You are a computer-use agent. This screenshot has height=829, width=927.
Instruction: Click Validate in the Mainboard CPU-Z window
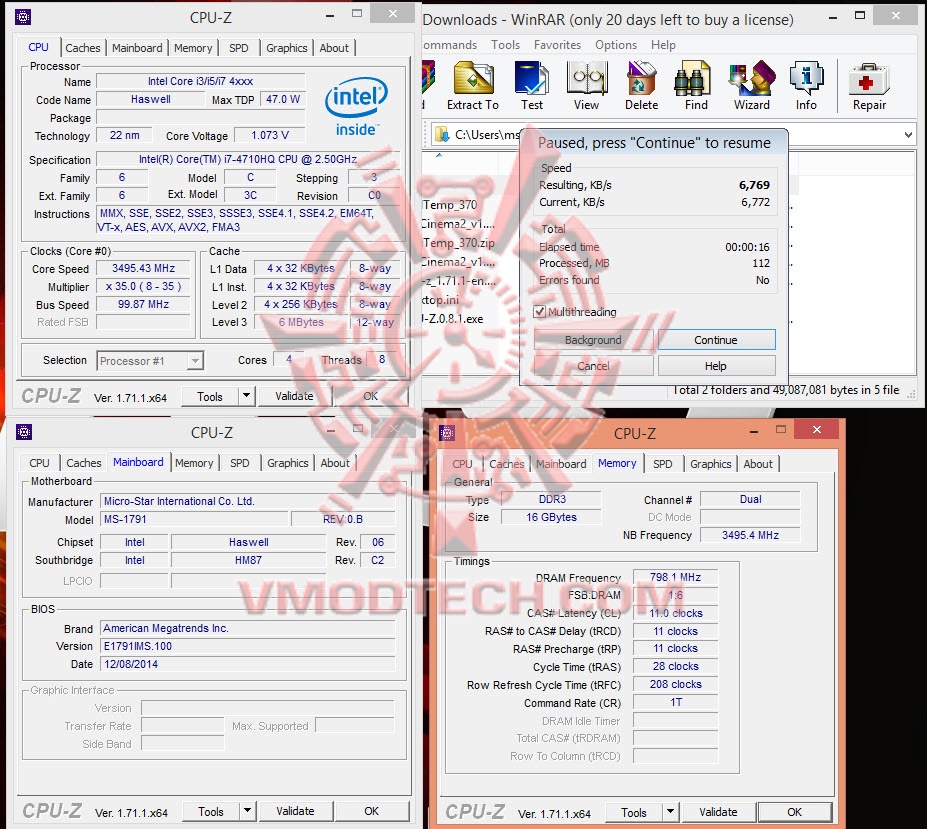[x=295, y=811]
